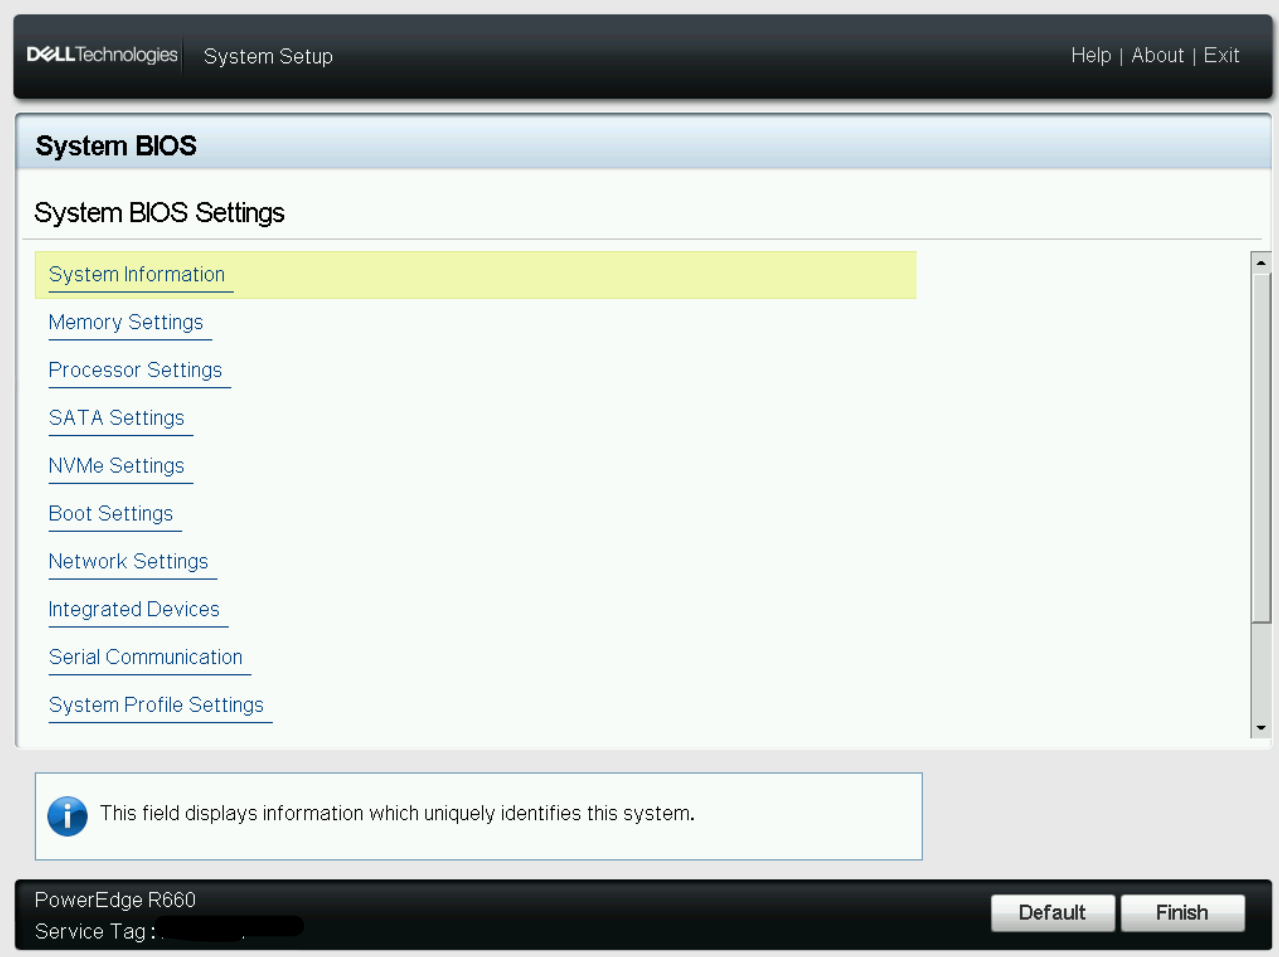Click the Dell Technologies logo
The height and width of the screenshot is (957, 1279).
coord(102,55)
